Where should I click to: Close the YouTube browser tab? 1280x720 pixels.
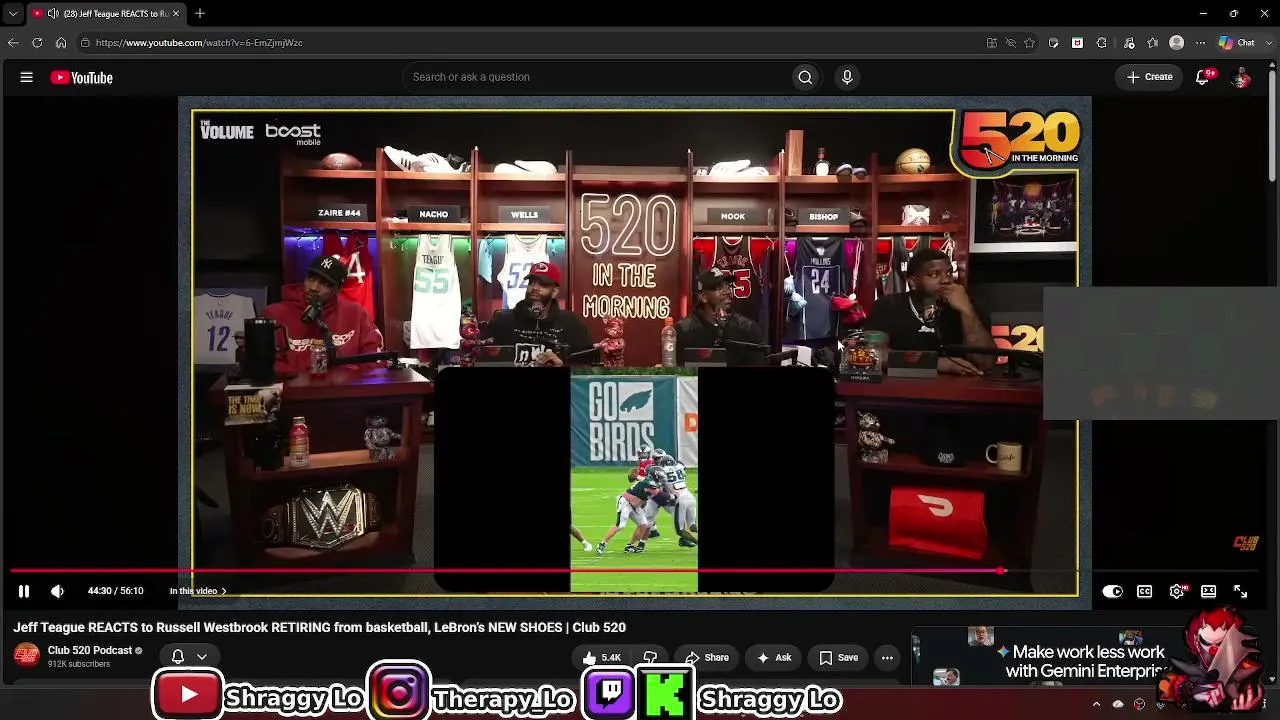(176, 14)
